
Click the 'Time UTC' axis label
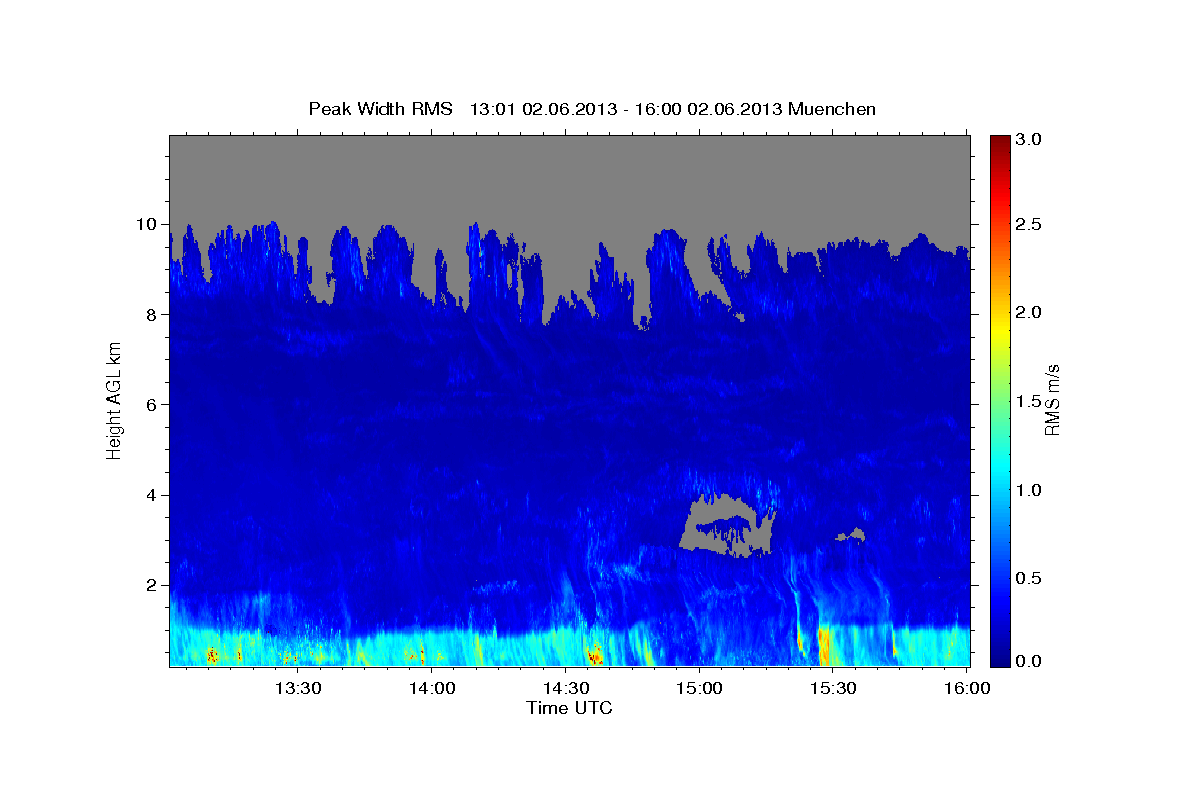pyautogui.click(x=569, y=708)
